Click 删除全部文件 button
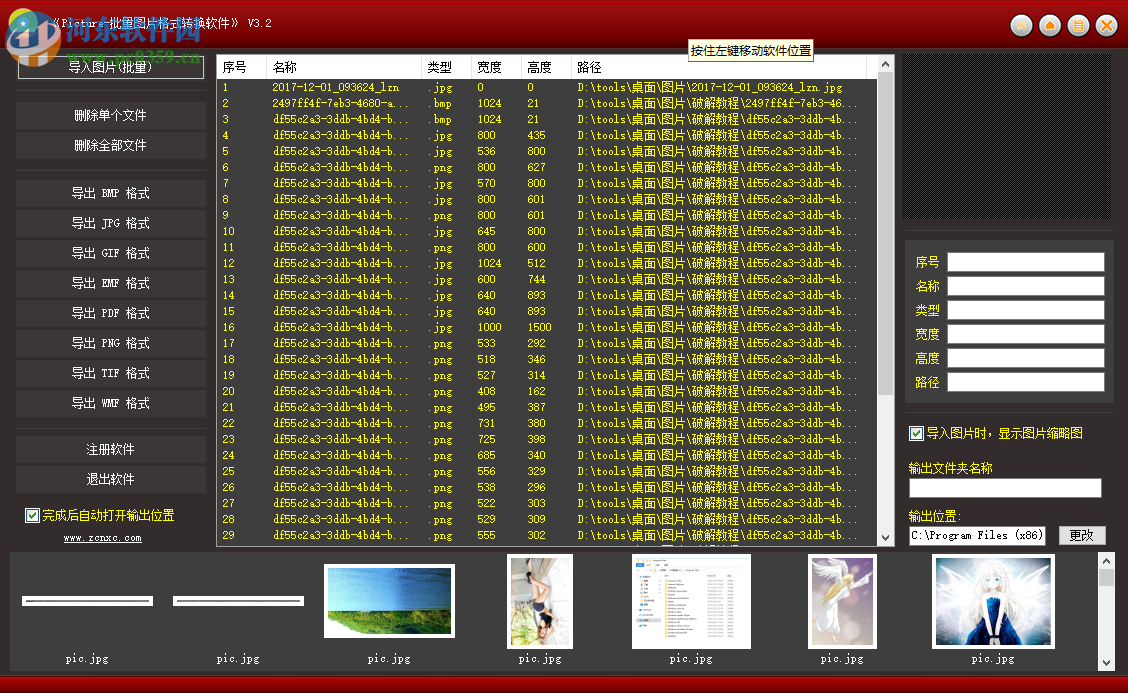Image resolution: width=1128 pixels, height=693 pixels. pos(110,146)
